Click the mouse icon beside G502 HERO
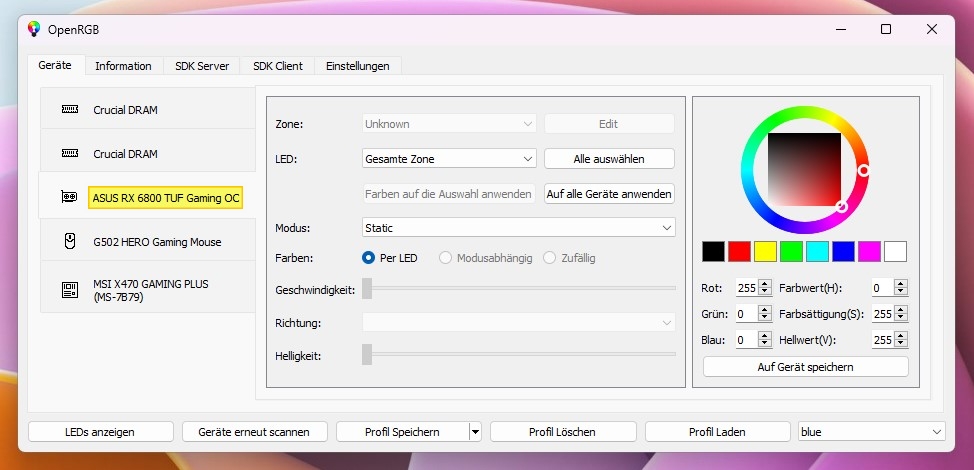The image size is (974, 470). [x=70, y=241]
